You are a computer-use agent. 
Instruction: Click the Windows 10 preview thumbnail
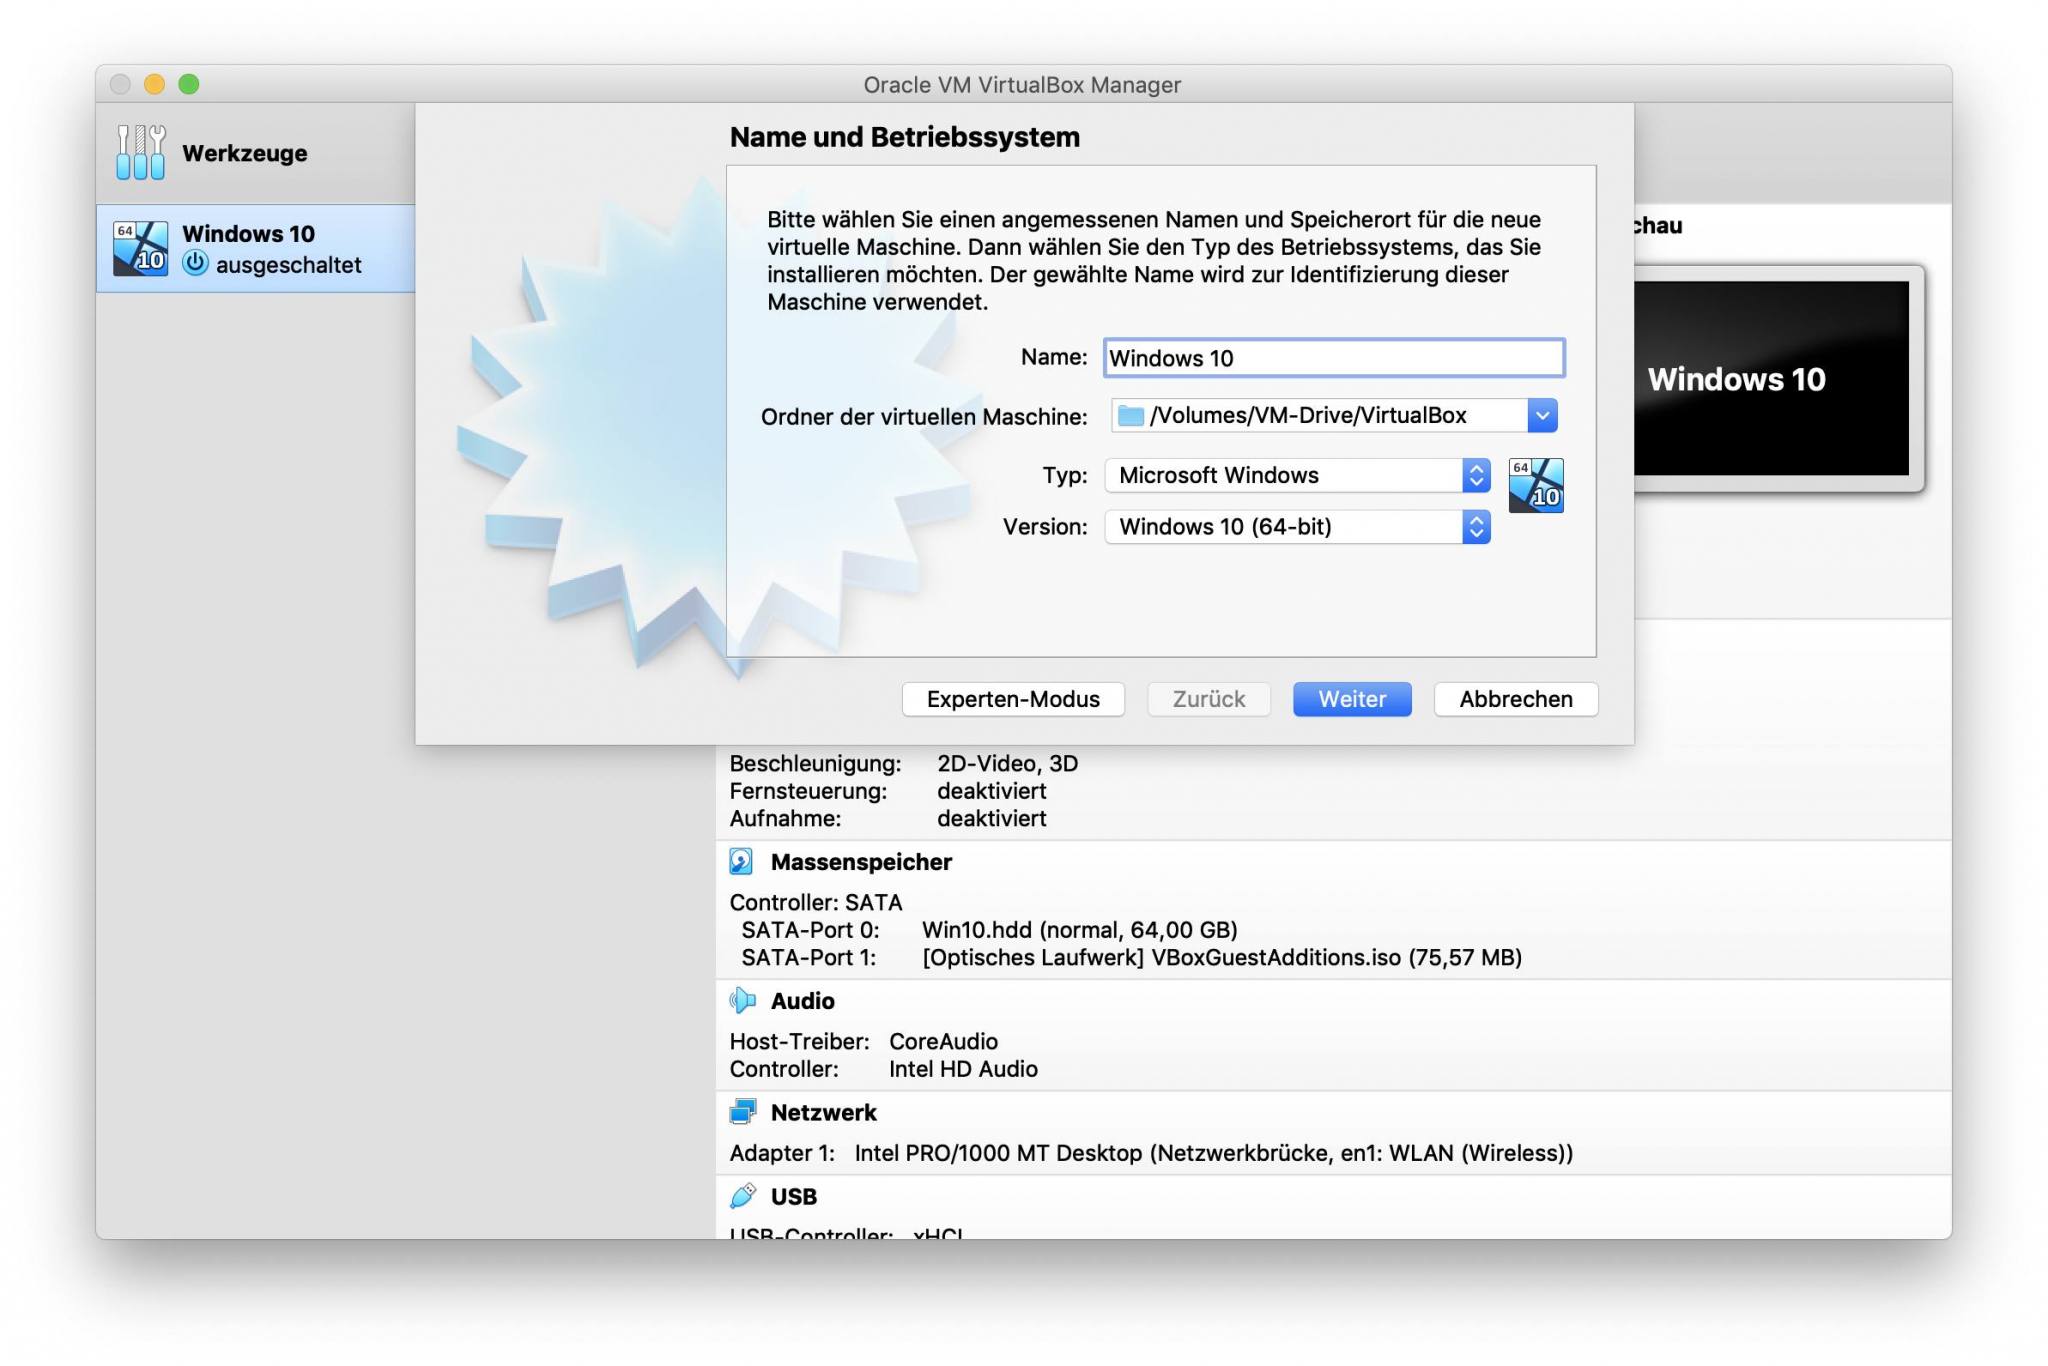1770,378
